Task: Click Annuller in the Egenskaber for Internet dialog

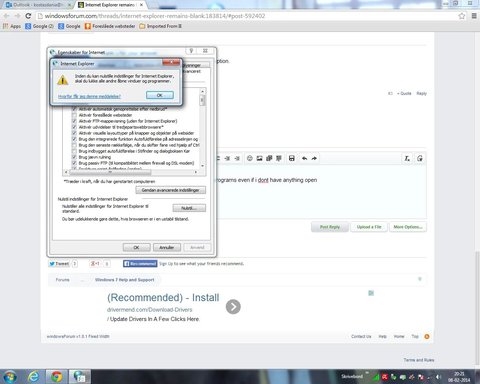Action: click(167, 247)
